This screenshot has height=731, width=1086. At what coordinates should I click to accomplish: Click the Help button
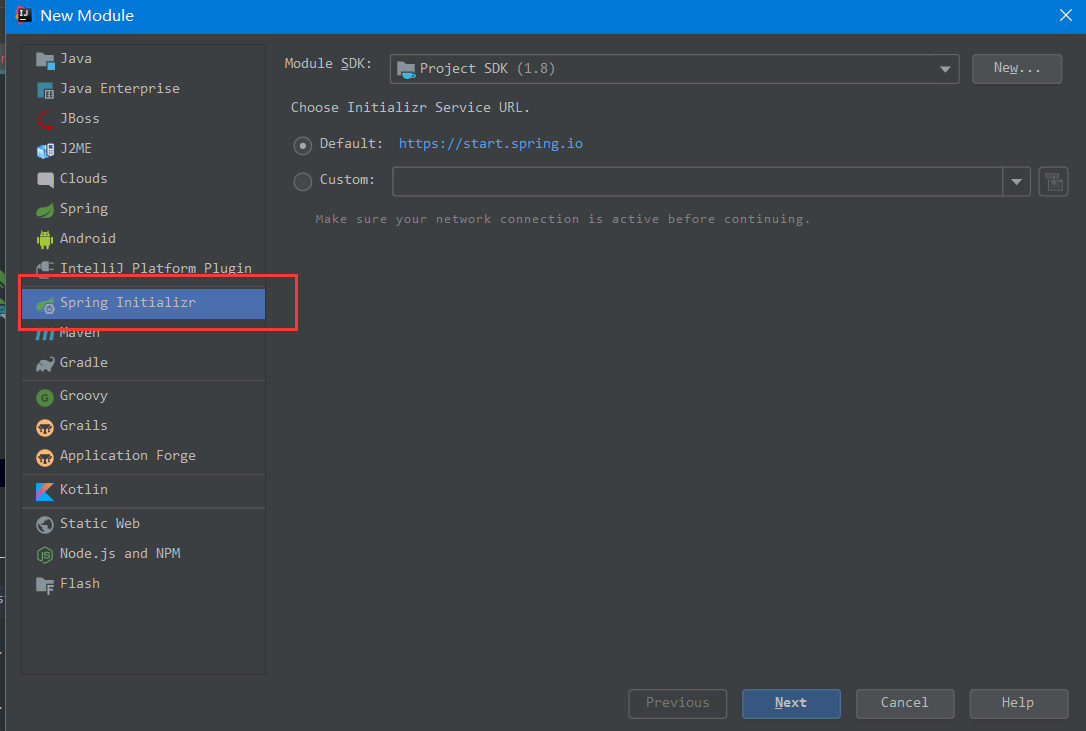coord(1018,703)
